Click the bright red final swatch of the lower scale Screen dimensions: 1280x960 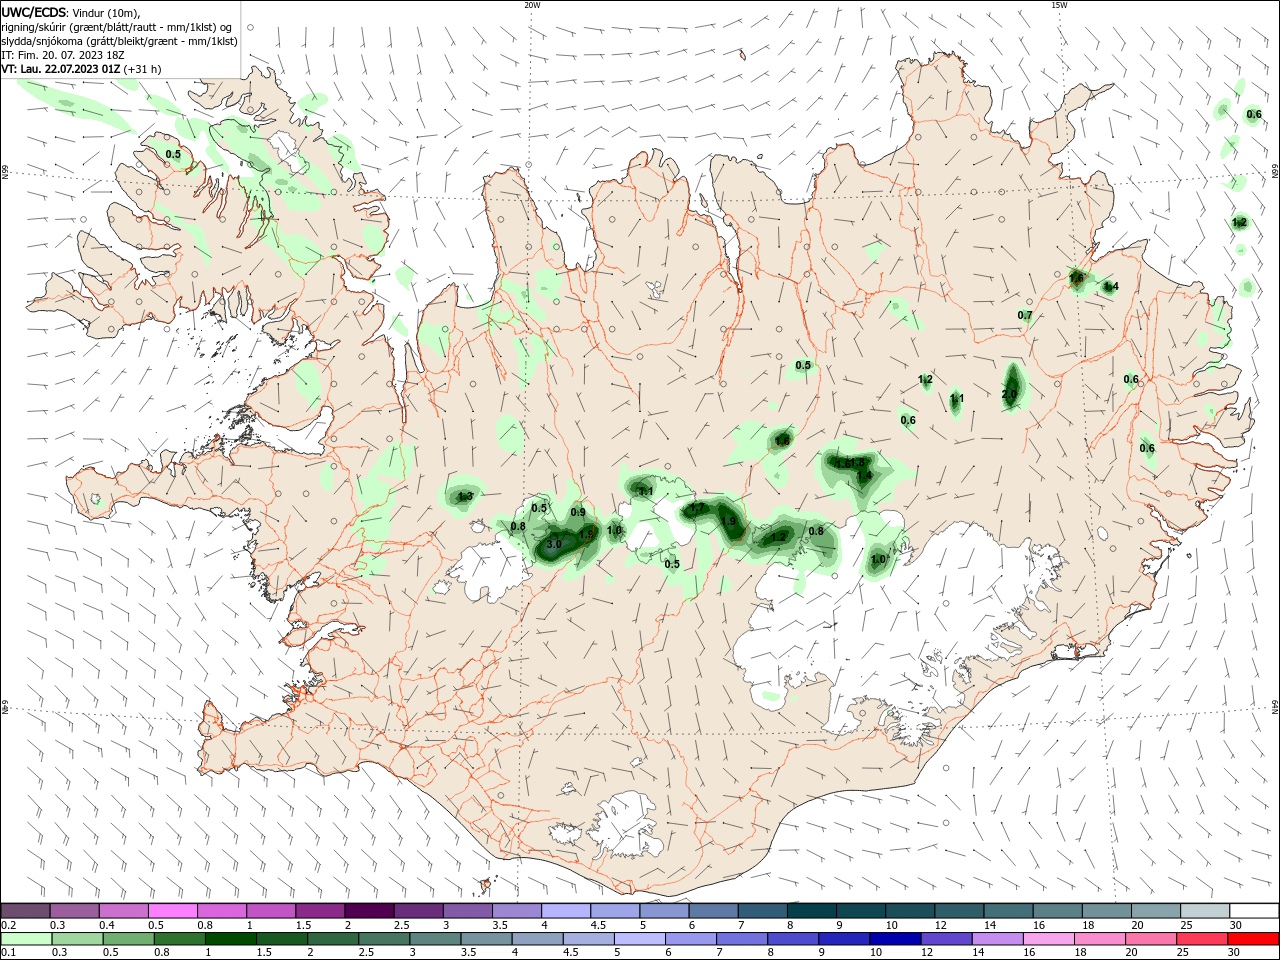1253,939
